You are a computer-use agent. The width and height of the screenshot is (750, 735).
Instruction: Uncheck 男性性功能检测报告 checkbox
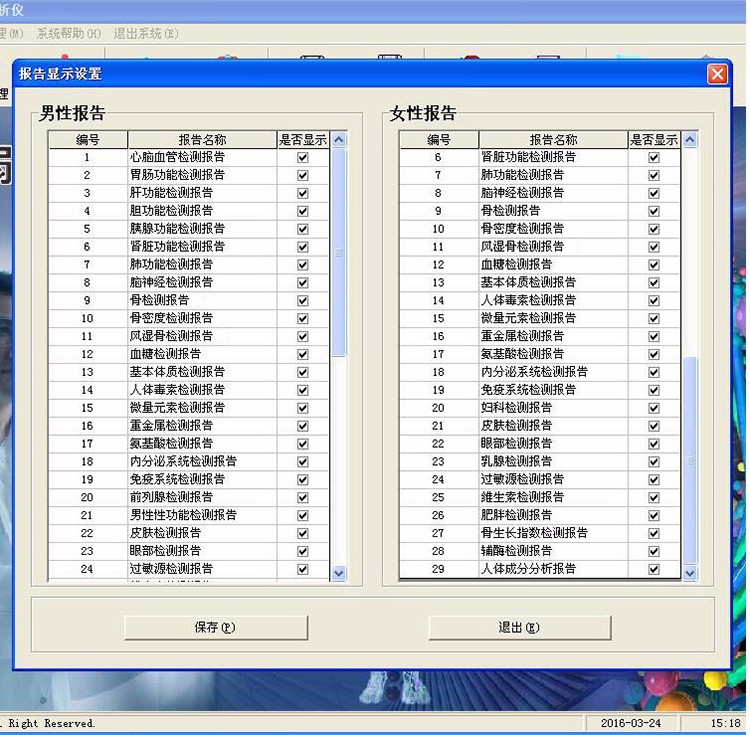(302, 515)
